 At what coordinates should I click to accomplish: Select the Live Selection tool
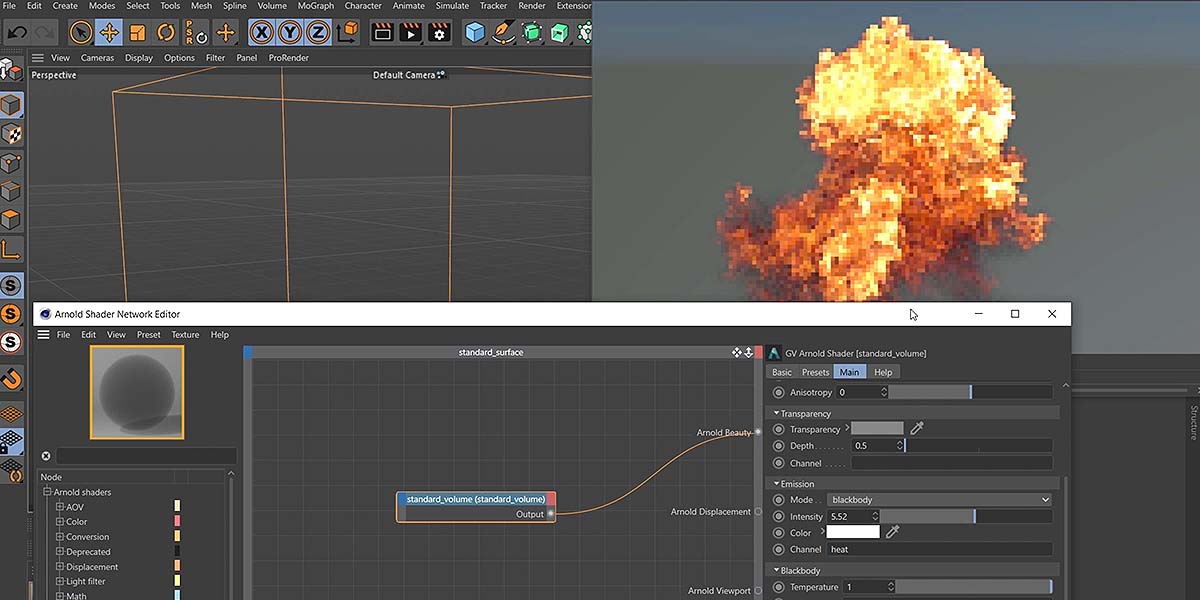coord(81,33)
